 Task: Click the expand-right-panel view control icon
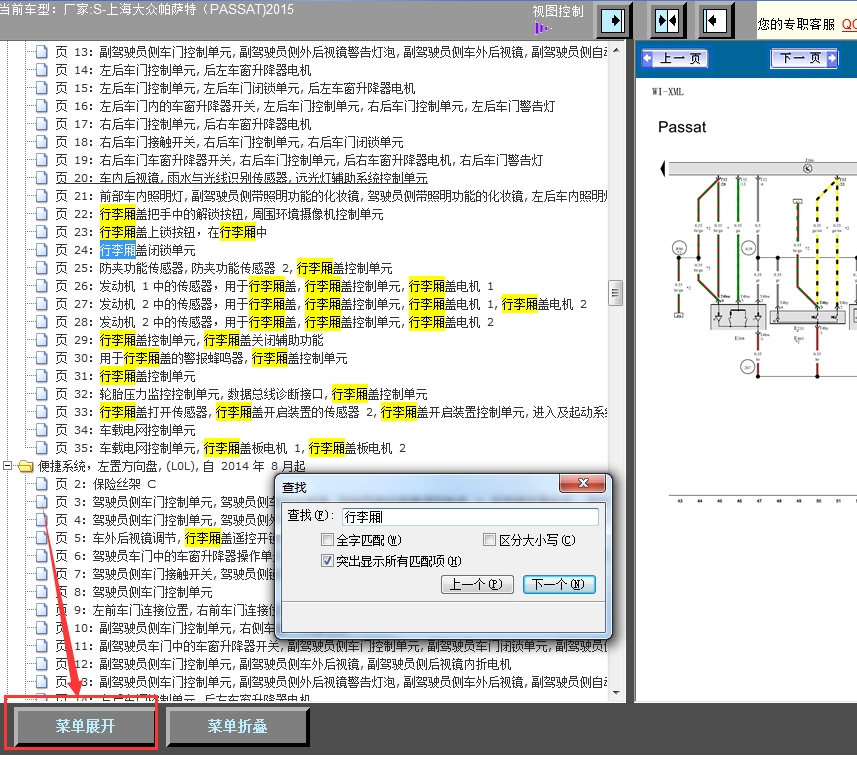click(x=715, y=20)
